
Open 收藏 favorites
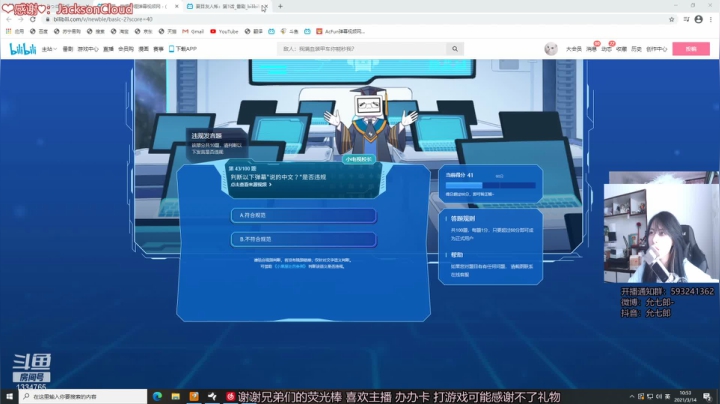(621, 49)
